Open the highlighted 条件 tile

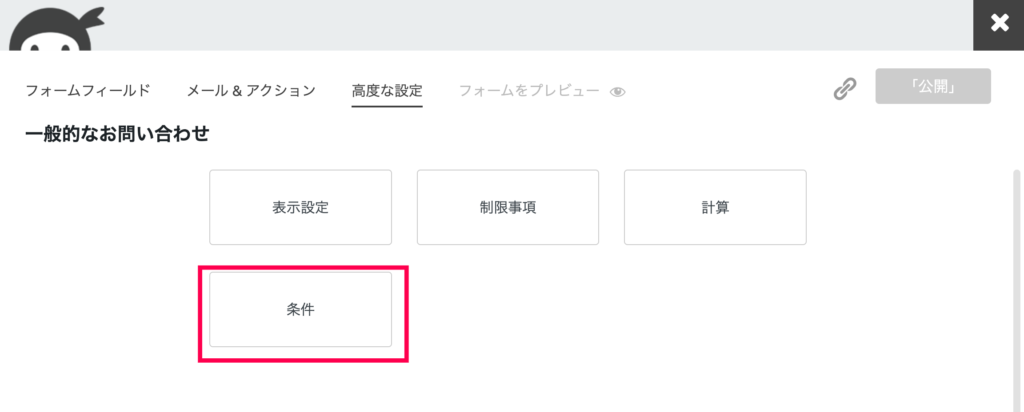pos(300,309)
